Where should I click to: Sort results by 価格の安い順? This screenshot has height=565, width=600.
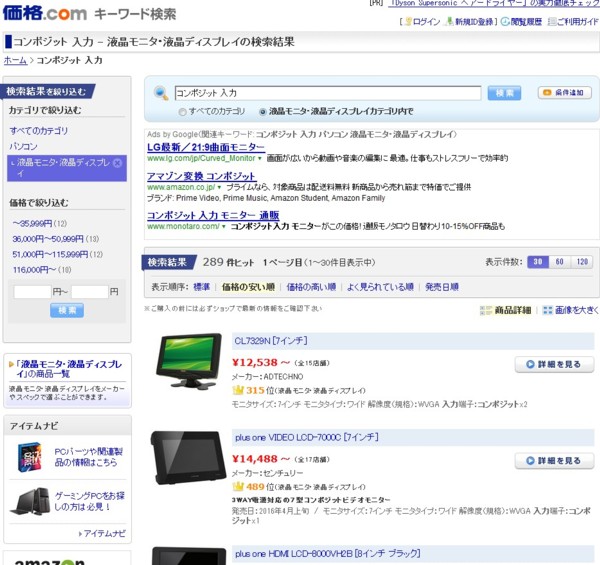248,287
